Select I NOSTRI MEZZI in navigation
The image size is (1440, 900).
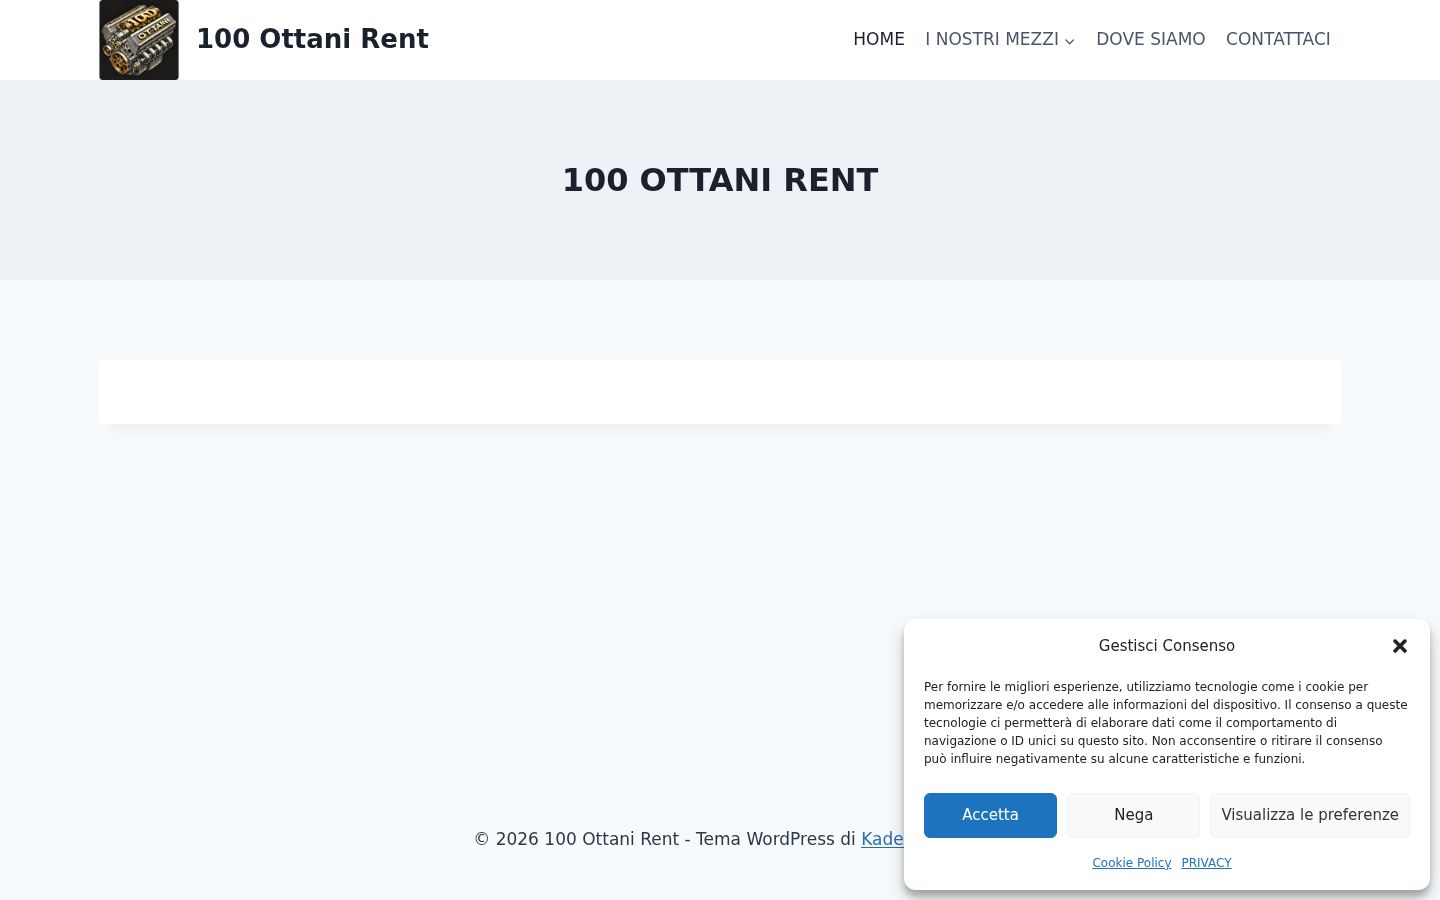coord(991,39)
